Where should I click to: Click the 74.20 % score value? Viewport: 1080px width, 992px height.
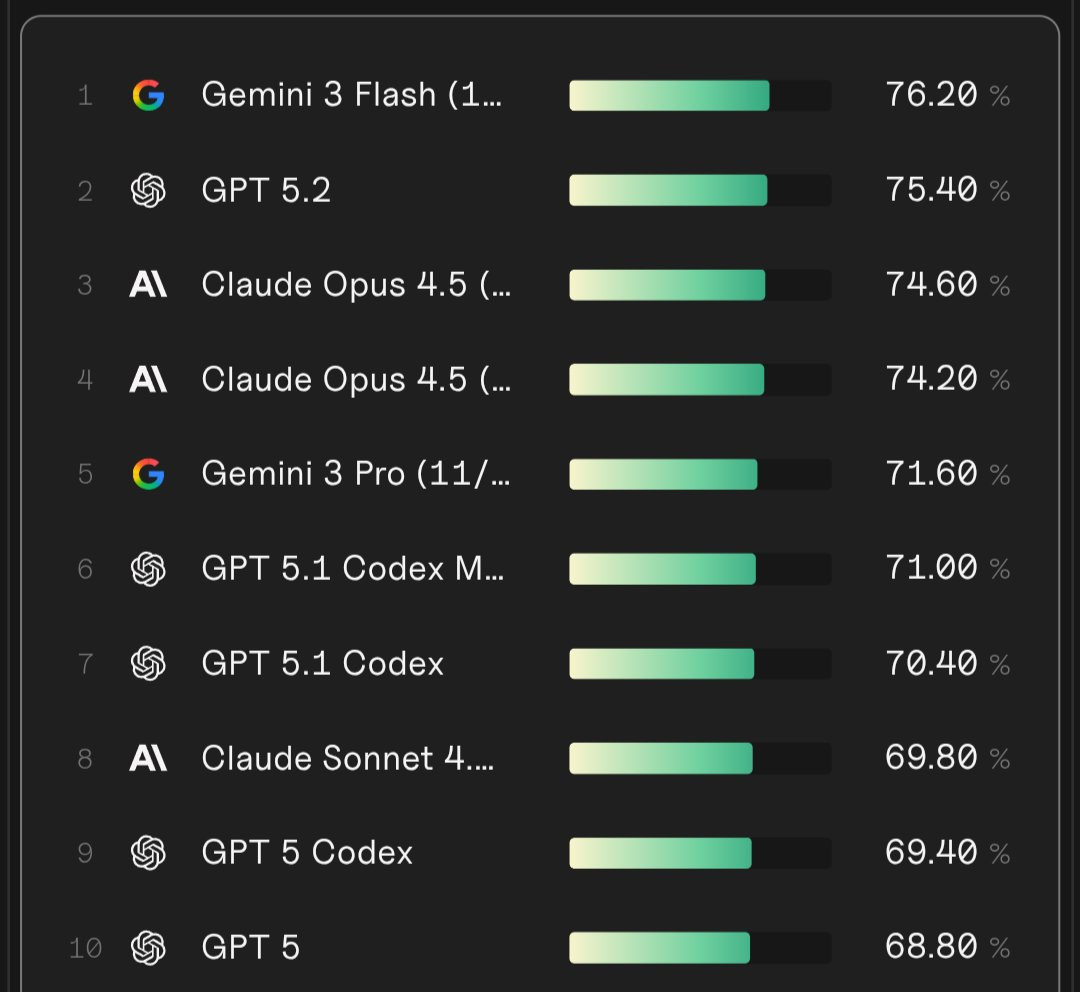point(948,380)
